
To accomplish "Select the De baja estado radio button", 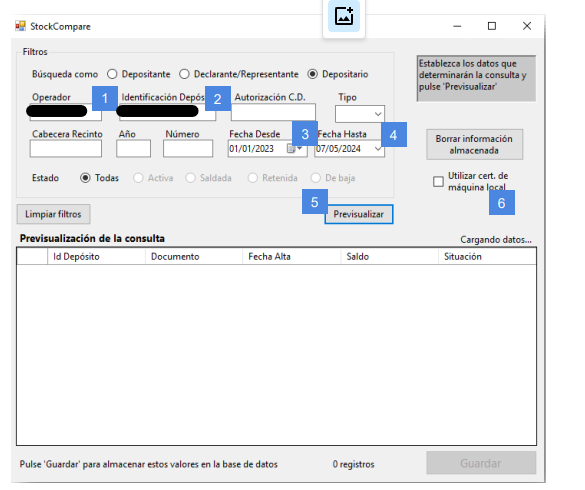I will pos(316,178).
